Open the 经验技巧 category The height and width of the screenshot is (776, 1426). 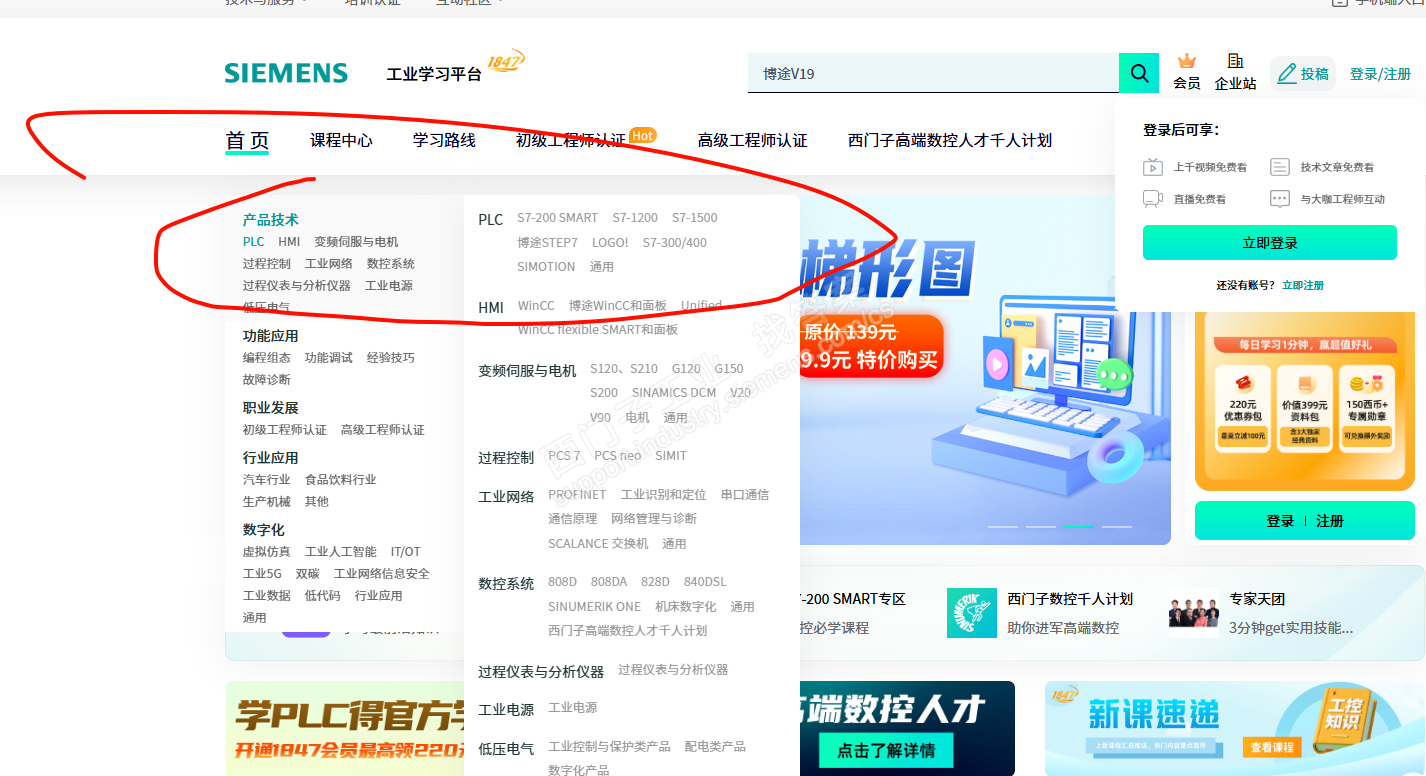click(391, 358)
